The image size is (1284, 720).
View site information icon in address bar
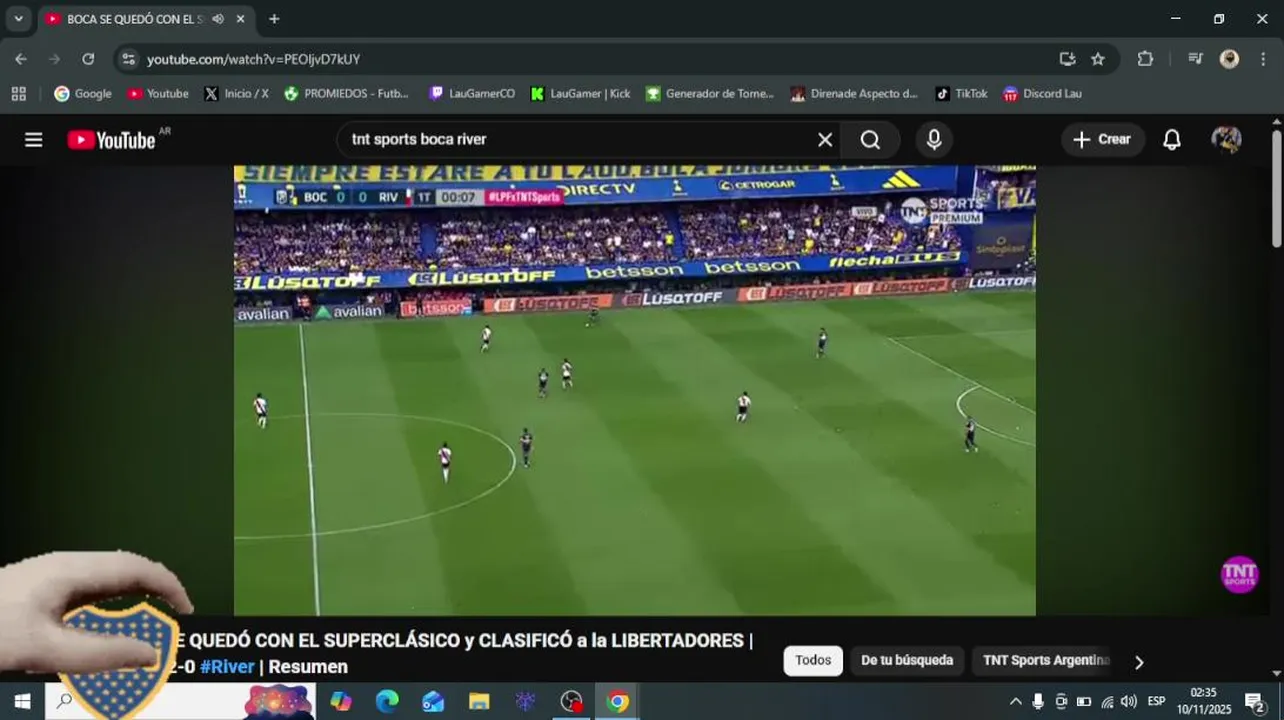click(x=128, y=59)
